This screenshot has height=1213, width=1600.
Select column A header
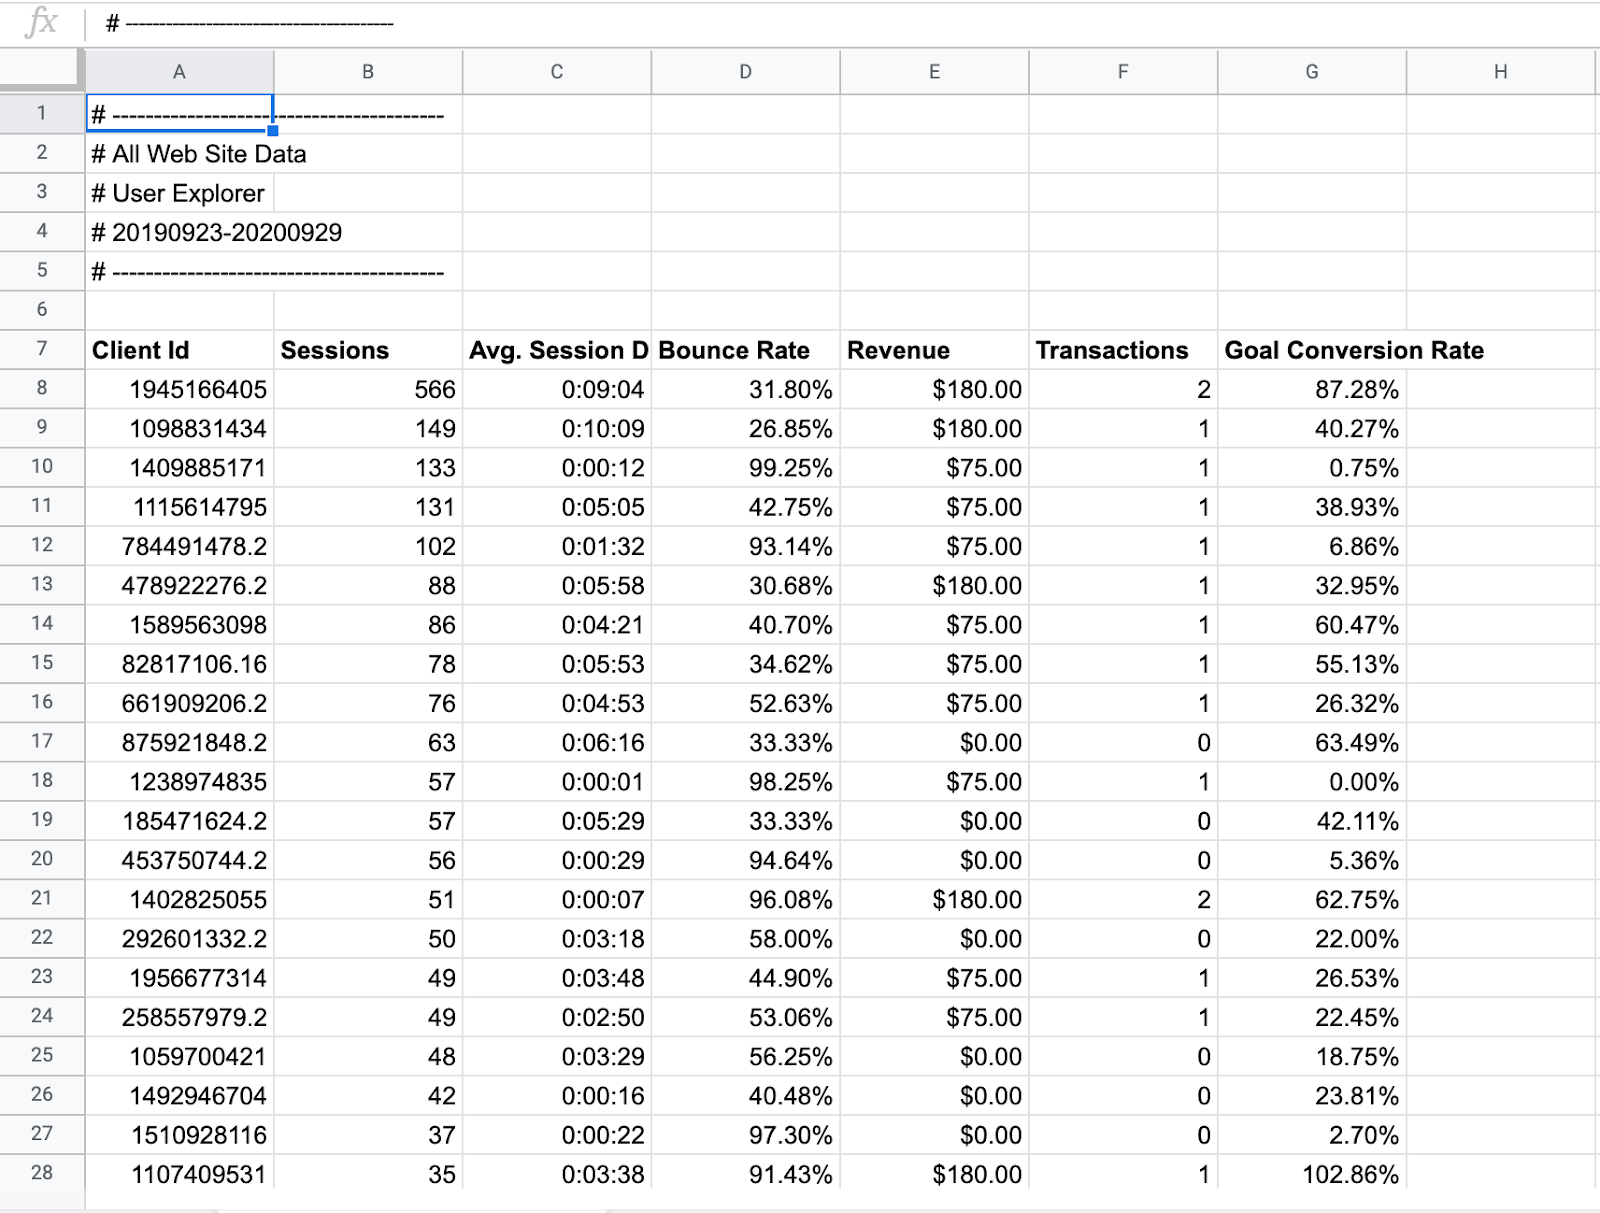pyautogui.click(x=179, y=72)
